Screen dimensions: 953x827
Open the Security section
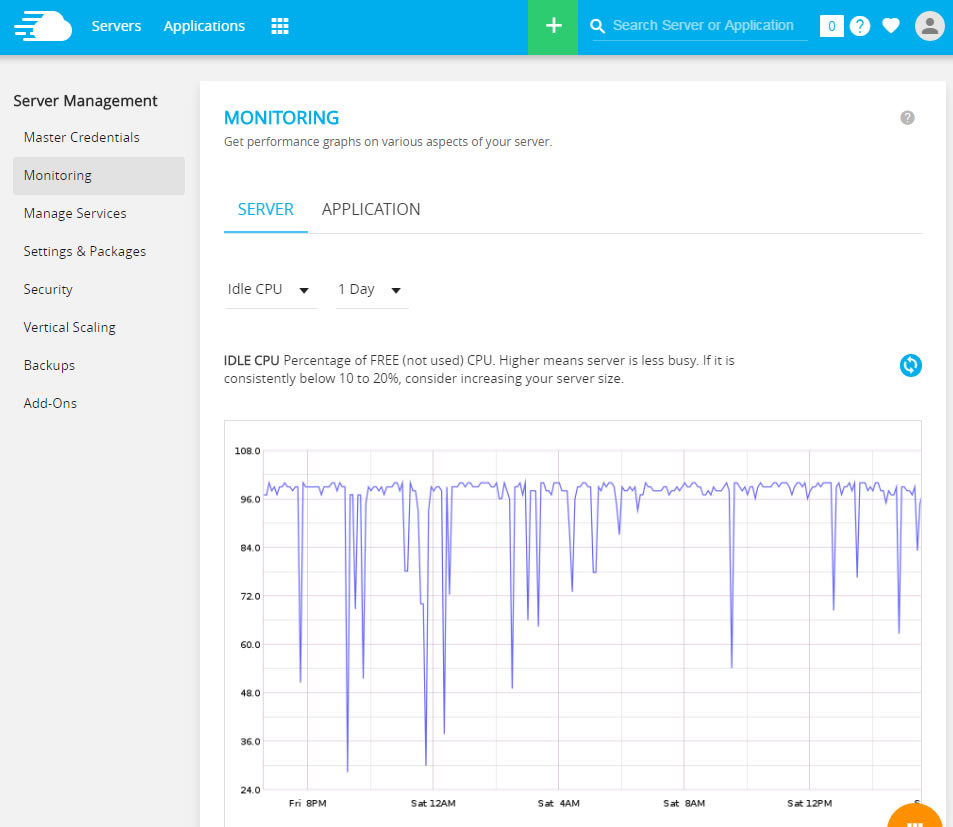(x=48, y=289)
